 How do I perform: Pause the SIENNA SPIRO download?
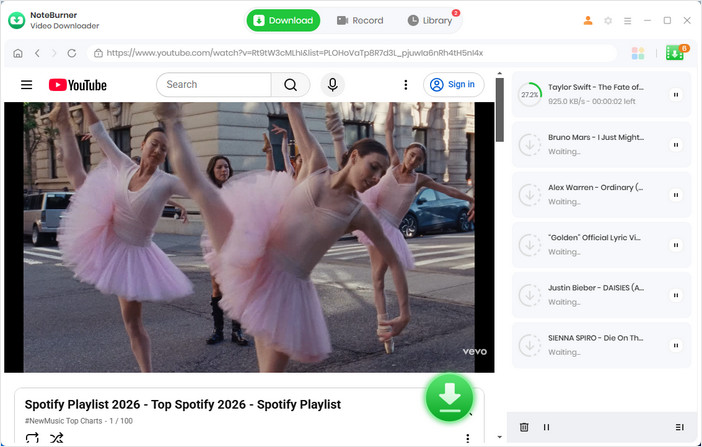coord(676,345)
